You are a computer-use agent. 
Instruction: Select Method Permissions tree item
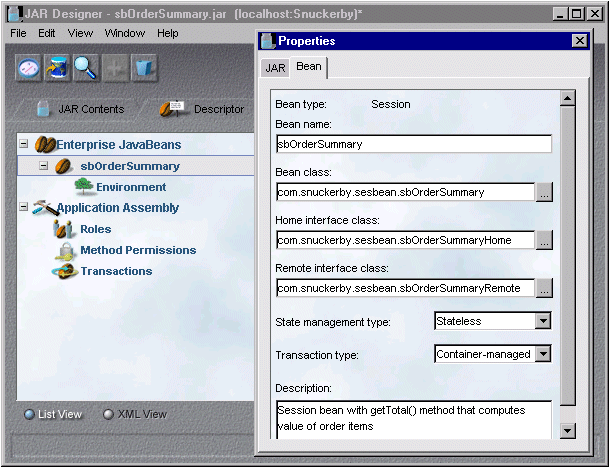[138, 250]
